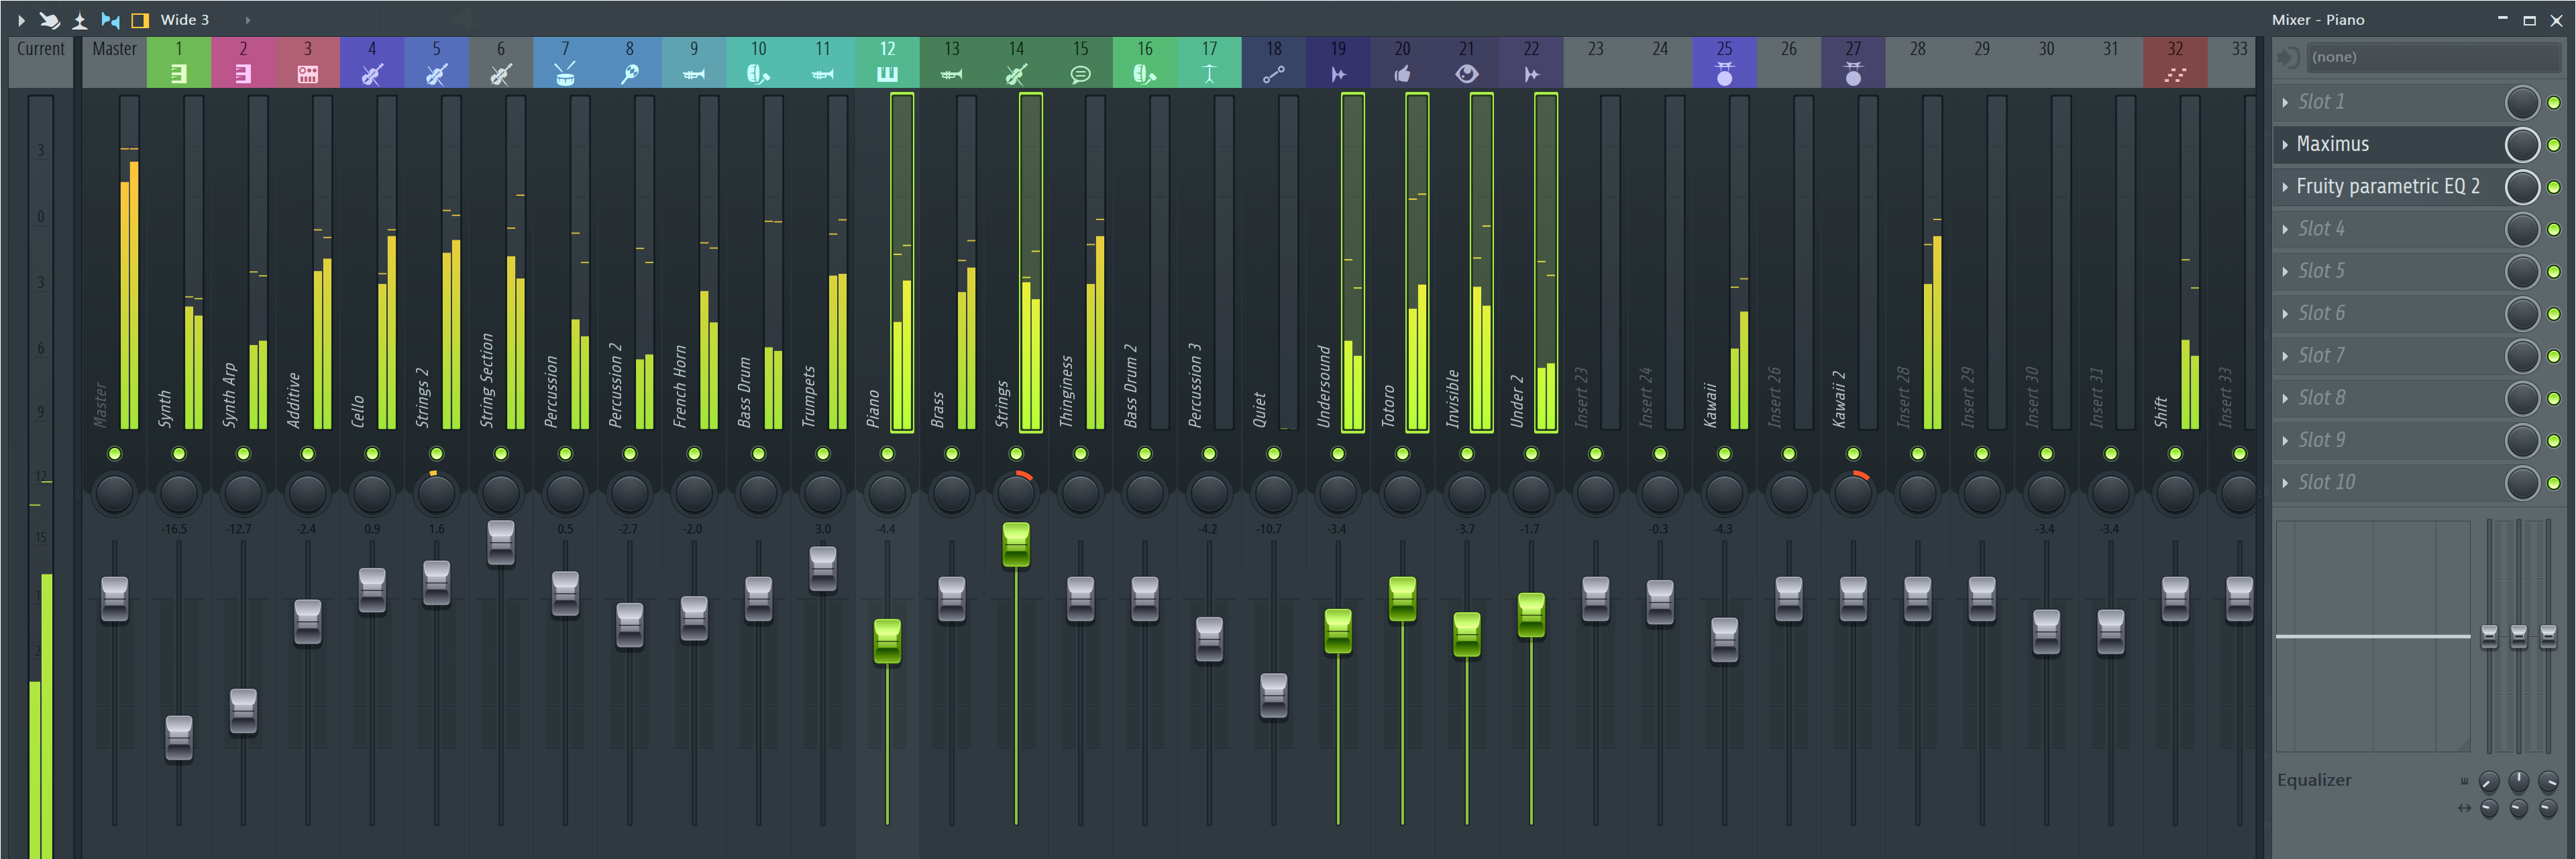Select the Trumpets track 11 icon

pos(823,74)
